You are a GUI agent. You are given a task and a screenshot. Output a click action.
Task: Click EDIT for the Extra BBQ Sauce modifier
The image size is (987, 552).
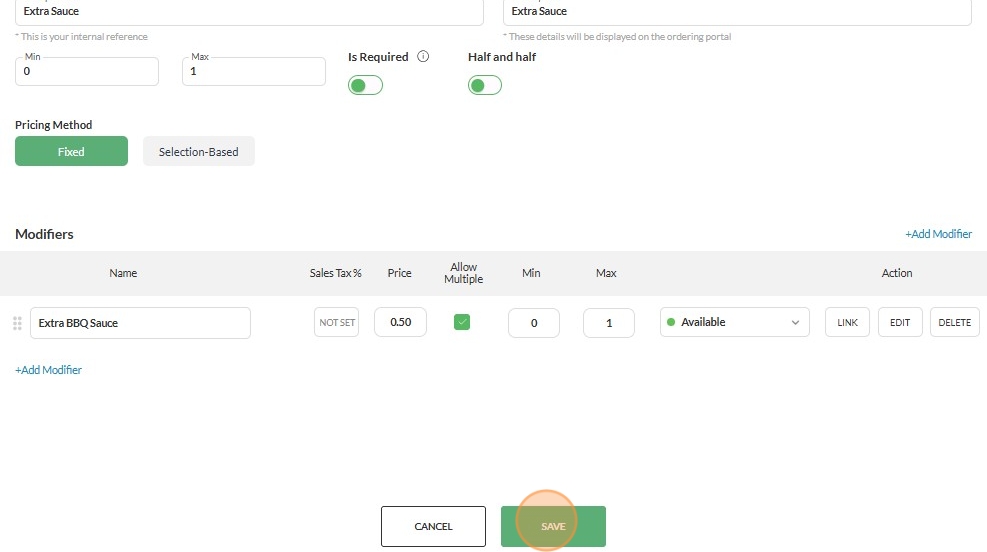point(900,322)
